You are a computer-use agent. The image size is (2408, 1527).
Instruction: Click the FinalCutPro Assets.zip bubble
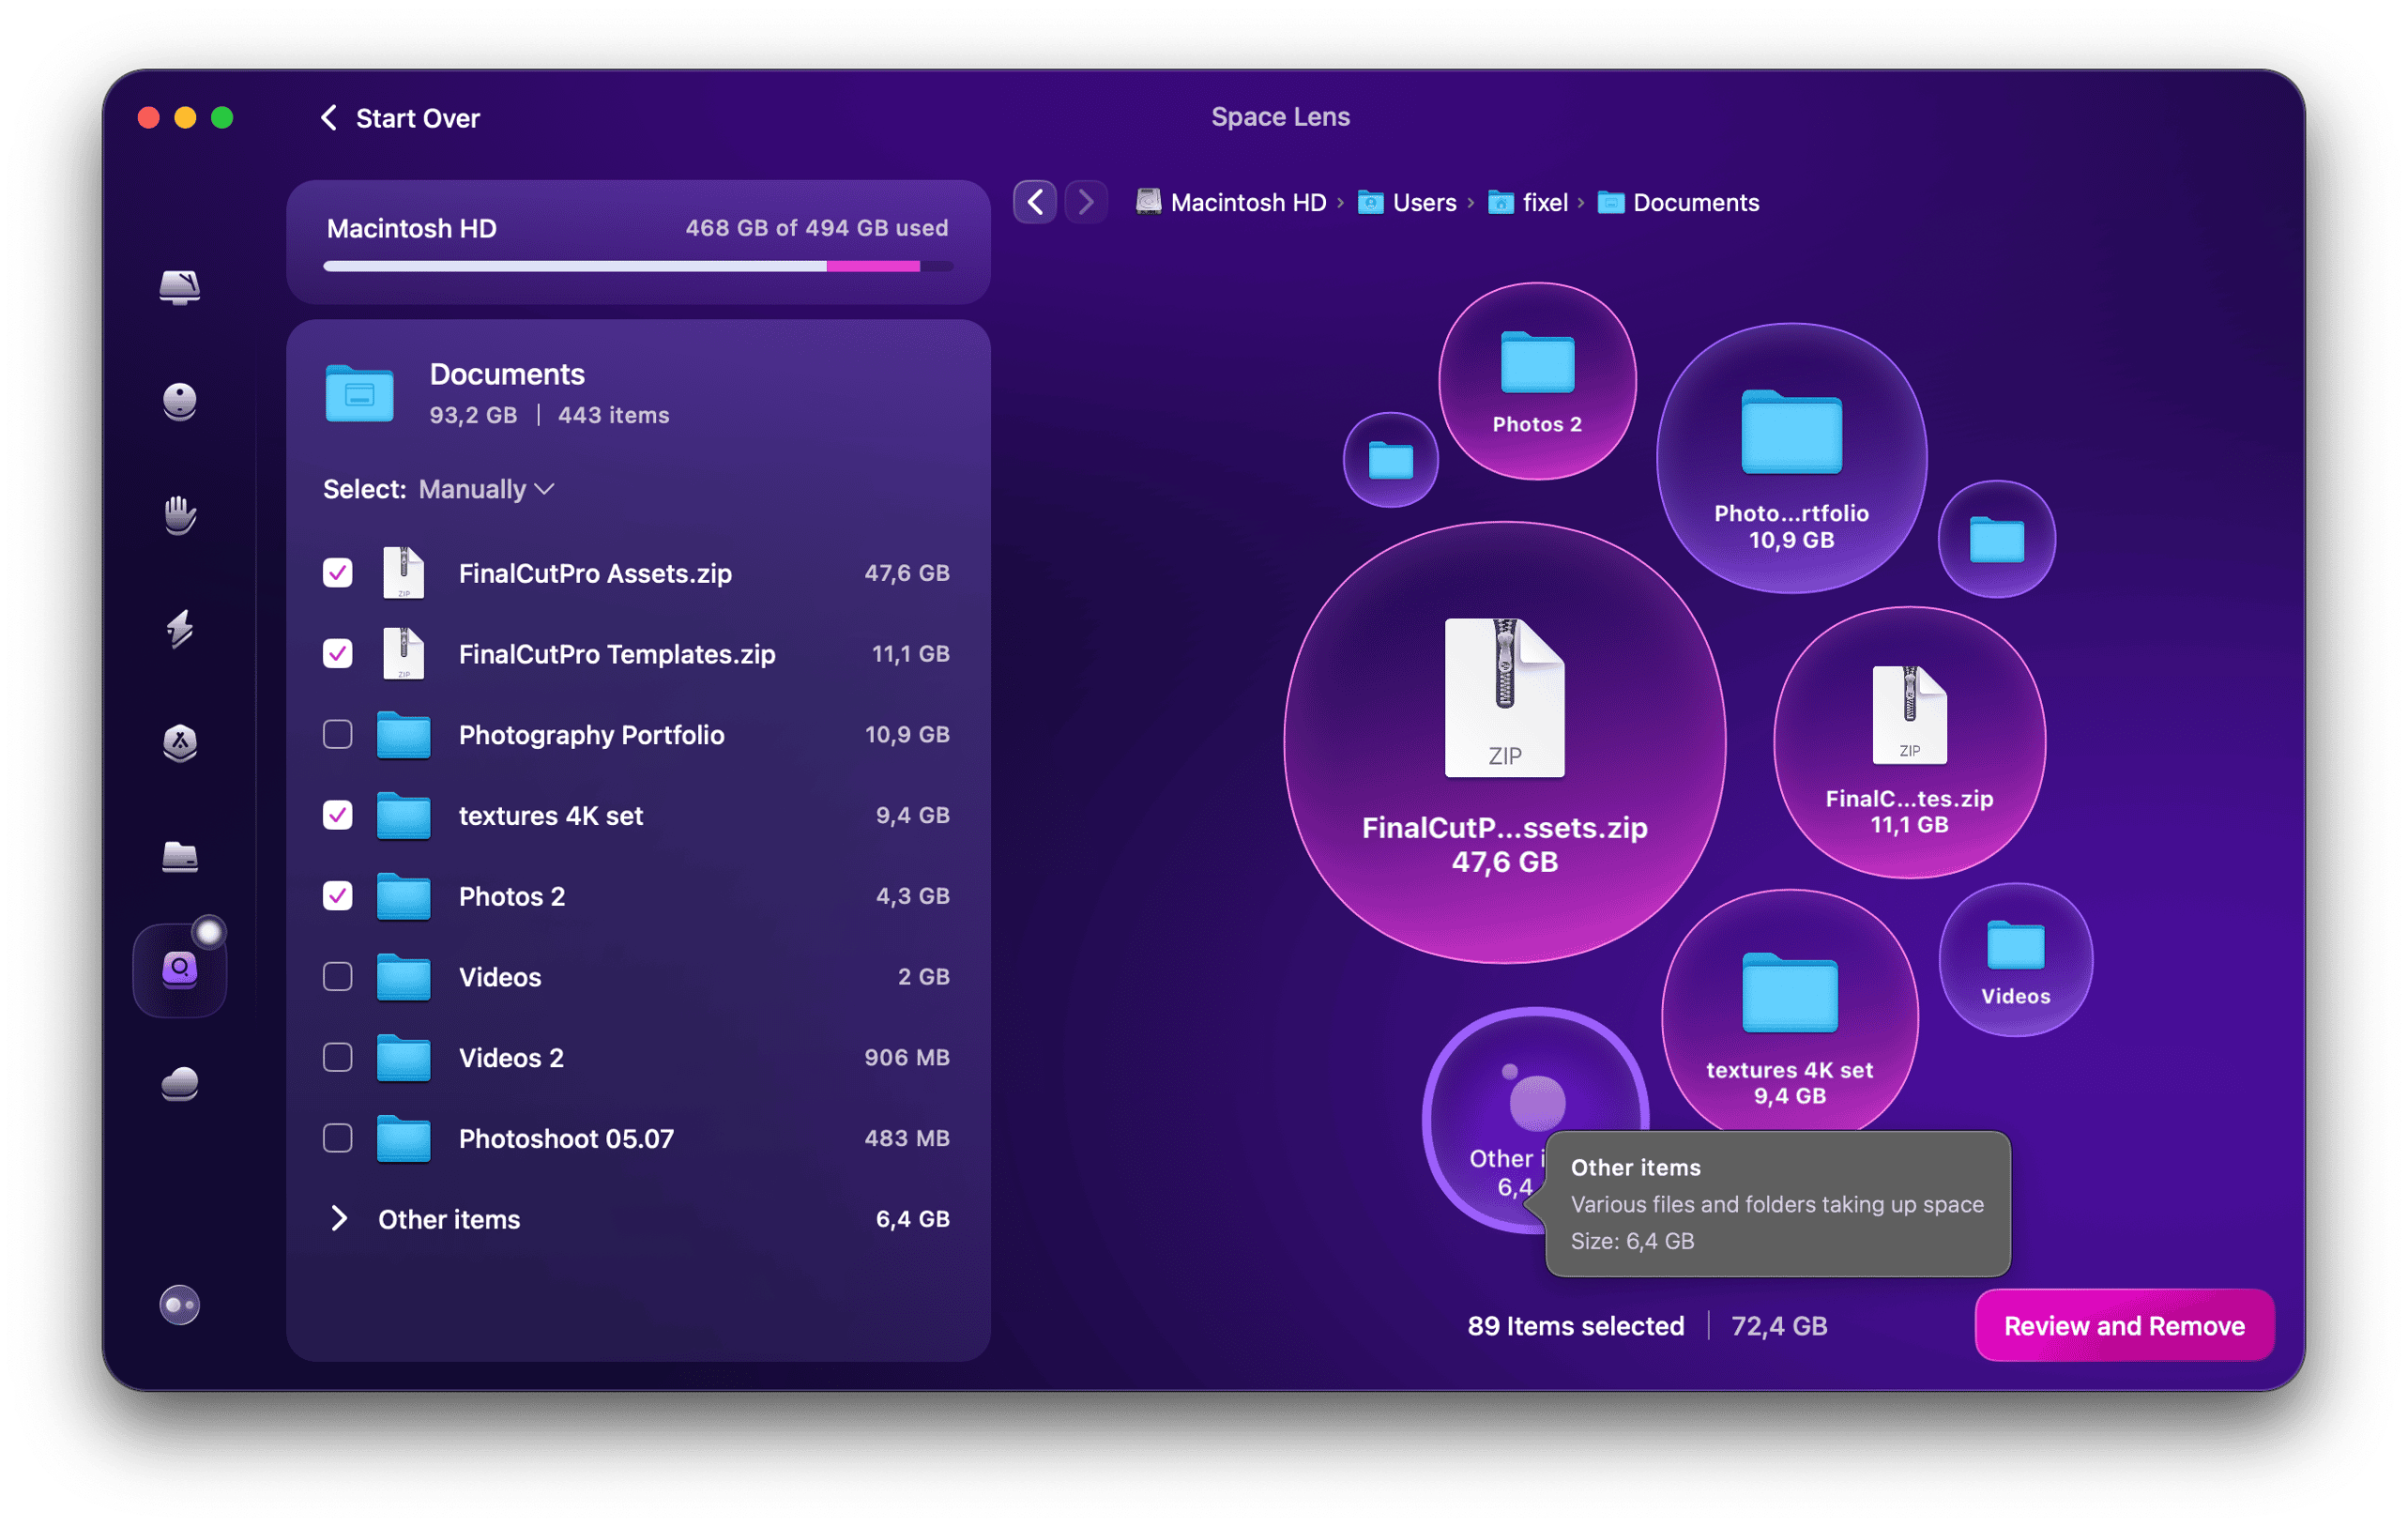1503,741
